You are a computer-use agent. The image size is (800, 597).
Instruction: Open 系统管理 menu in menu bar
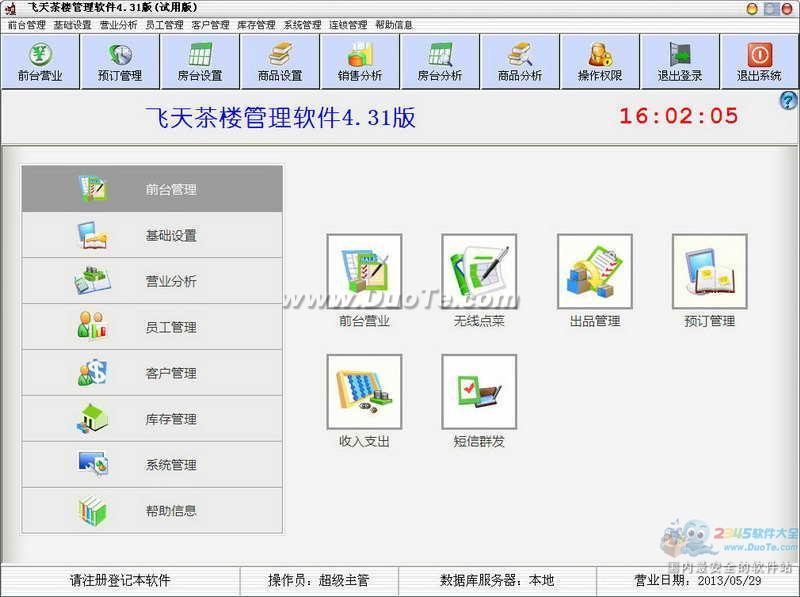tap(303, 24)
